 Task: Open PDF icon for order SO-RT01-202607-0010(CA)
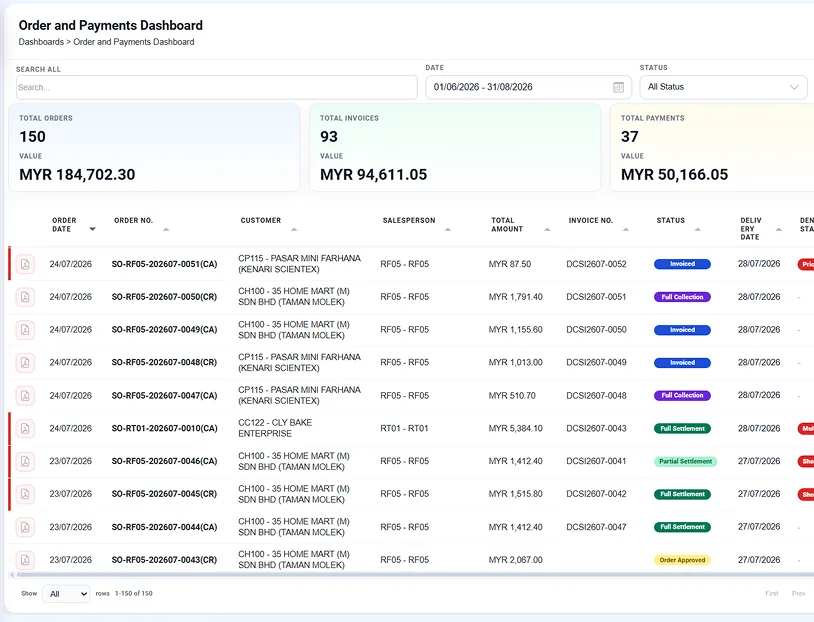coord(25,428)
